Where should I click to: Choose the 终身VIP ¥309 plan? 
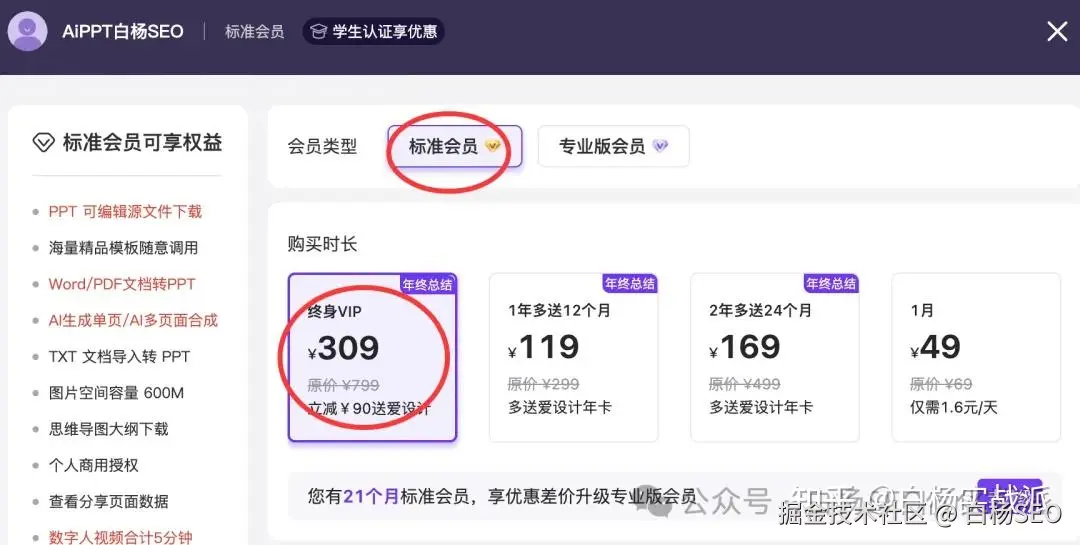373,357
